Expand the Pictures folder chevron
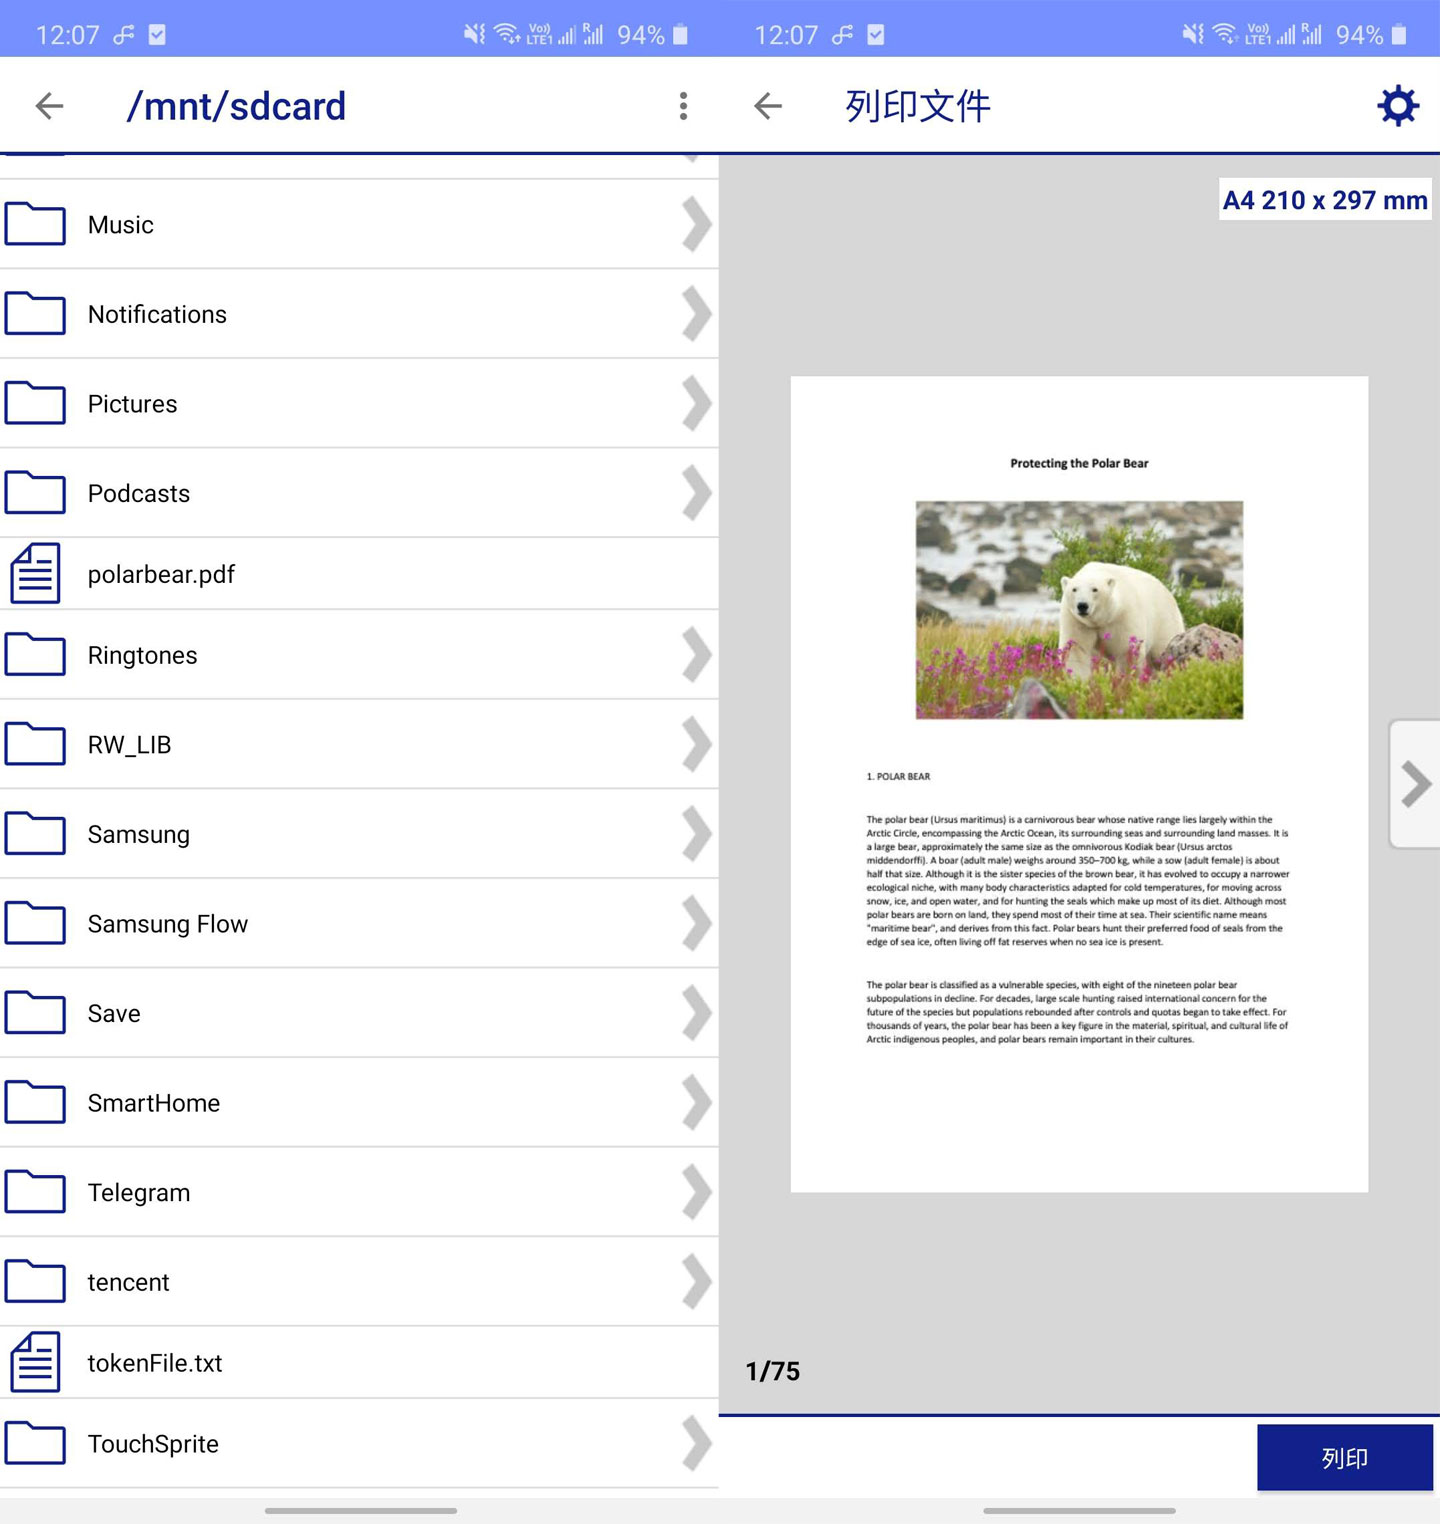 click(696, 403)
